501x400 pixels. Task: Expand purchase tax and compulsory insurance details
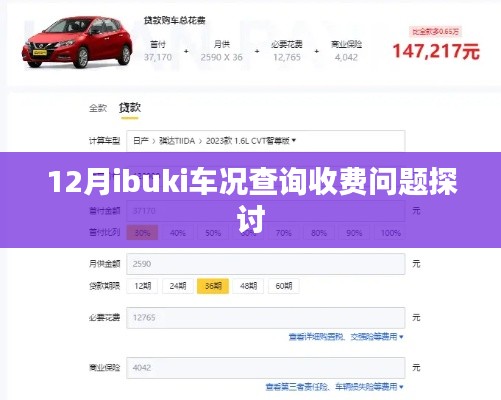pyautogui.click(x=346, y=337)
